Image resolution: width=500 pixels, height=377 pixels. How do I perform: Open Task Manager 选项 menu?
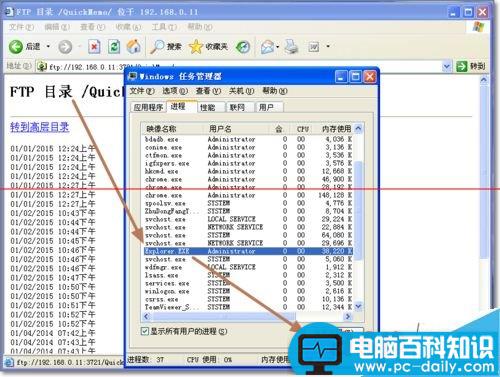pos(175,91)
